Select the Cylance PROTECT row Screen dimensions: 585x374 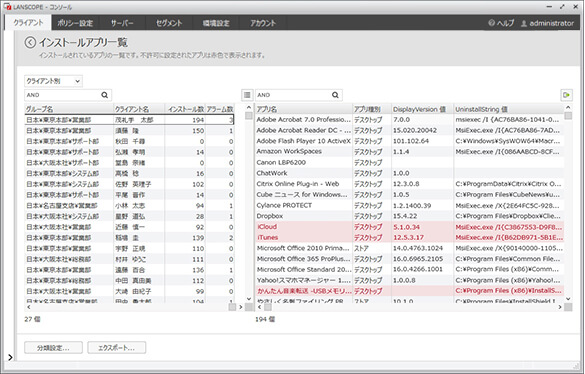point(410,205)
